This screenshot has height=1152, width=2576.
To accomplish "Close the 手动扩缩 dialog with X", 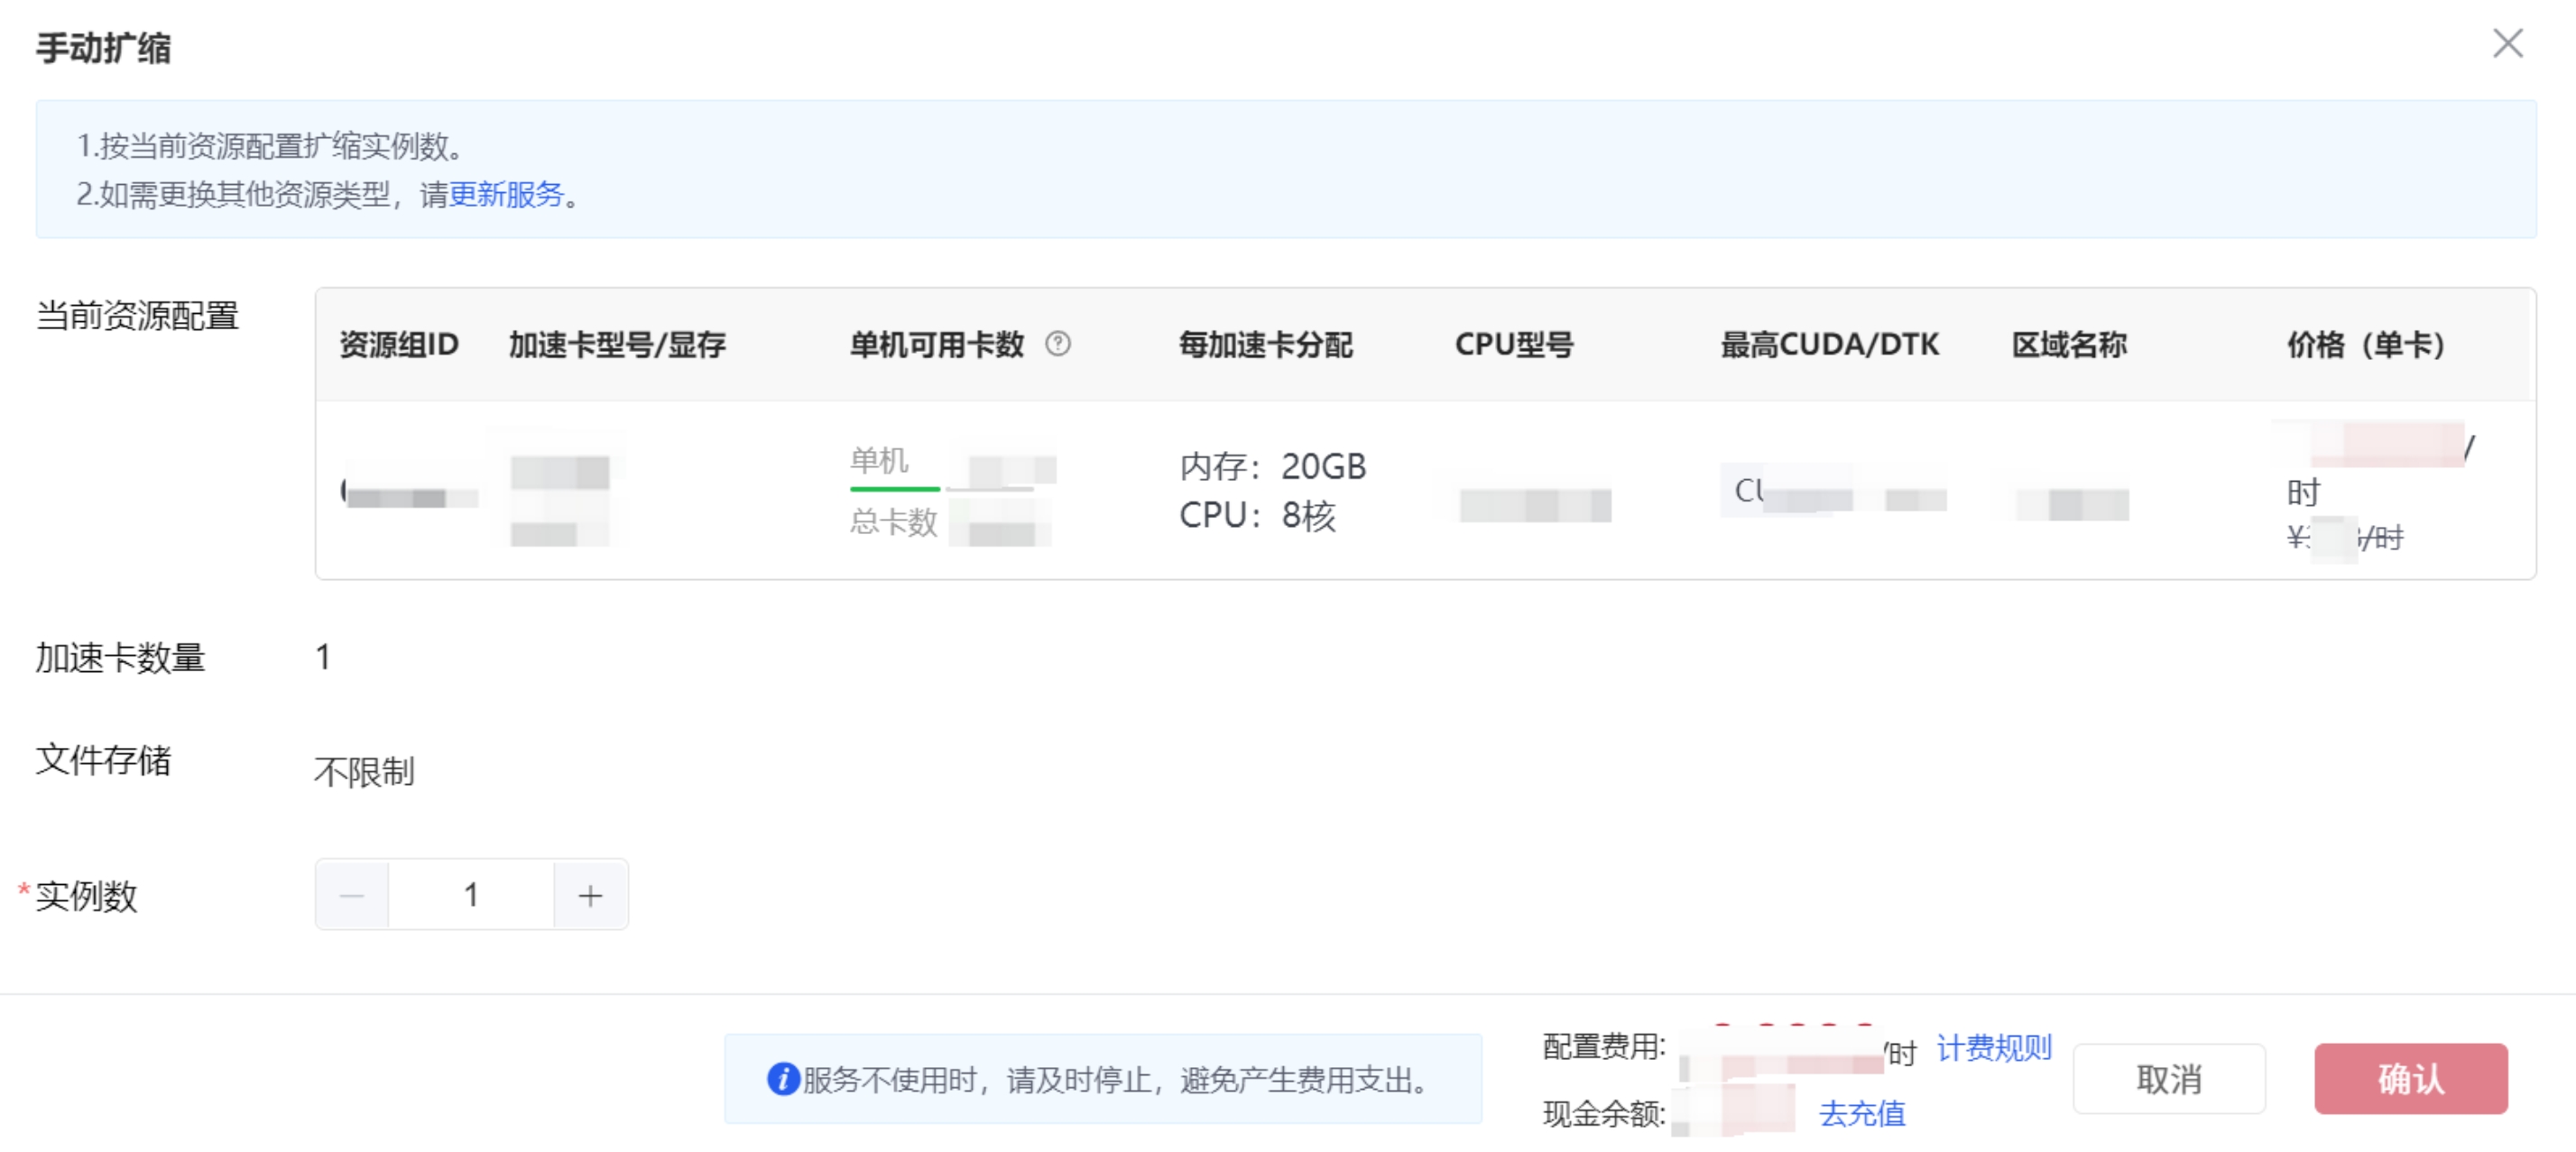I will point(2507,44).
